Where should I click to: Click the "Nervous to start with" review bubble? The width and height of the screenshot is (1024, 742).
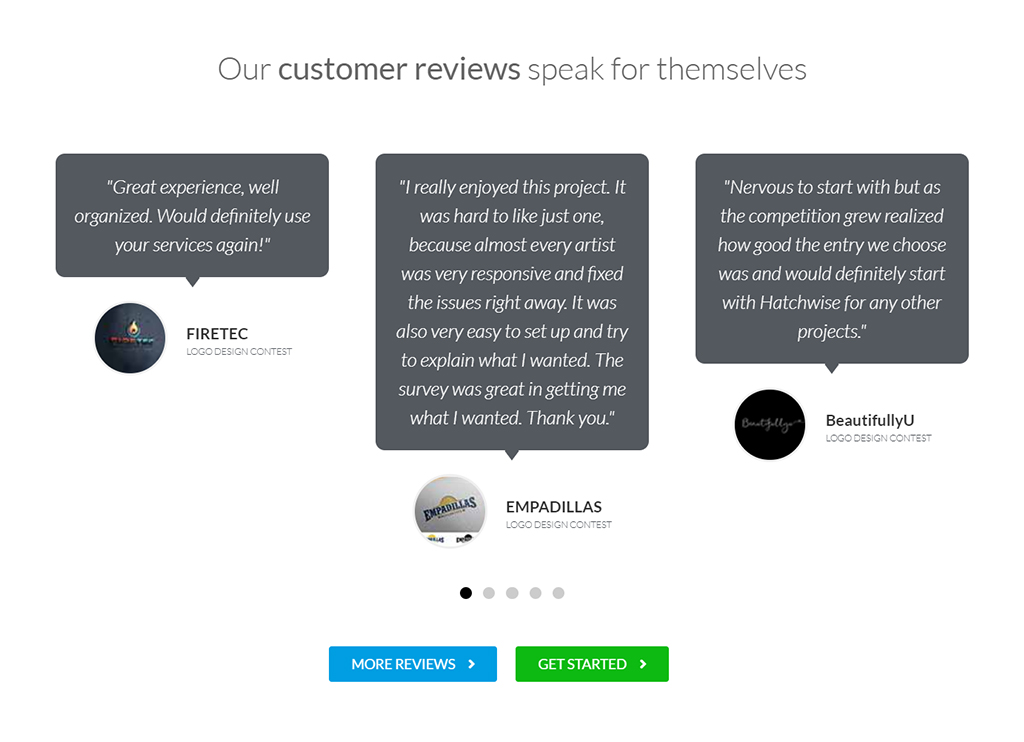pyautogui.click(x=832, y=259)
